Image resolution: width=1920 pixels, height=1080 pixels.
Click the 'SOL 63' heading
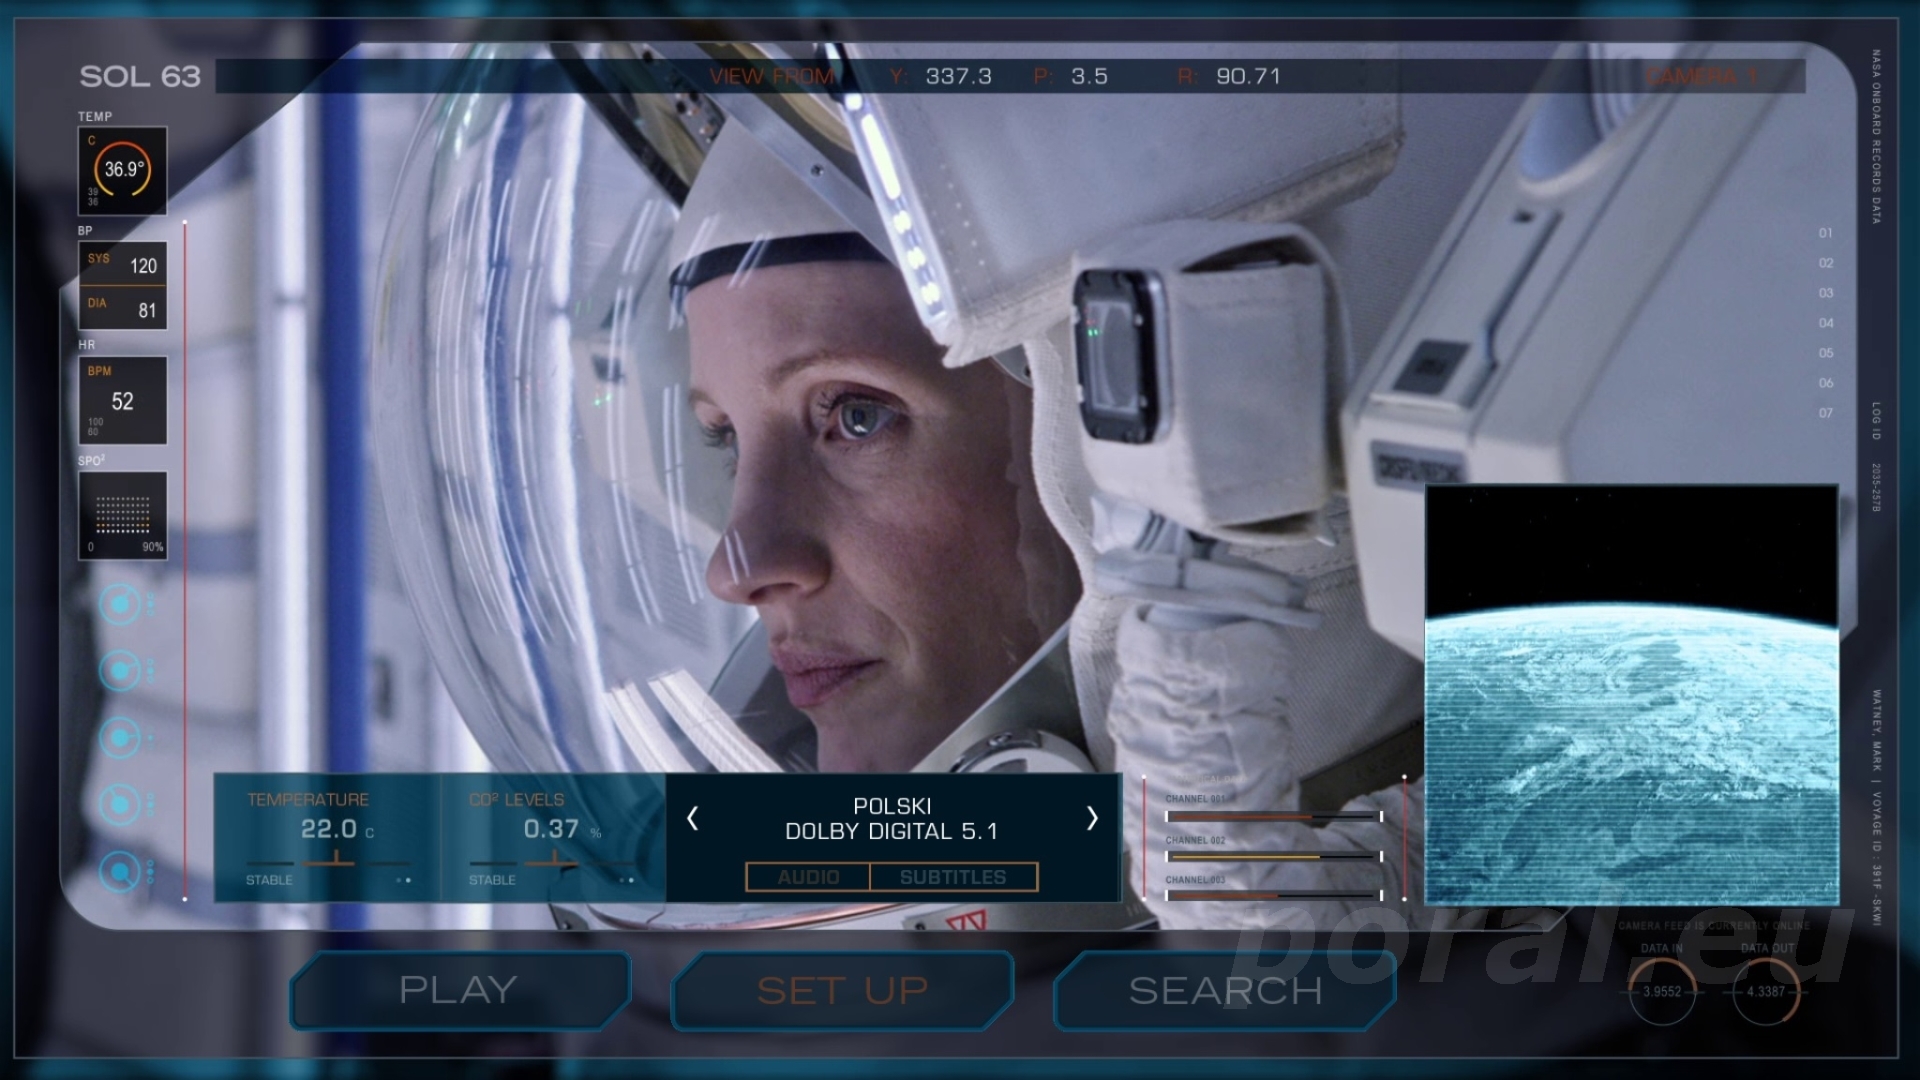(x=140, y=77)
